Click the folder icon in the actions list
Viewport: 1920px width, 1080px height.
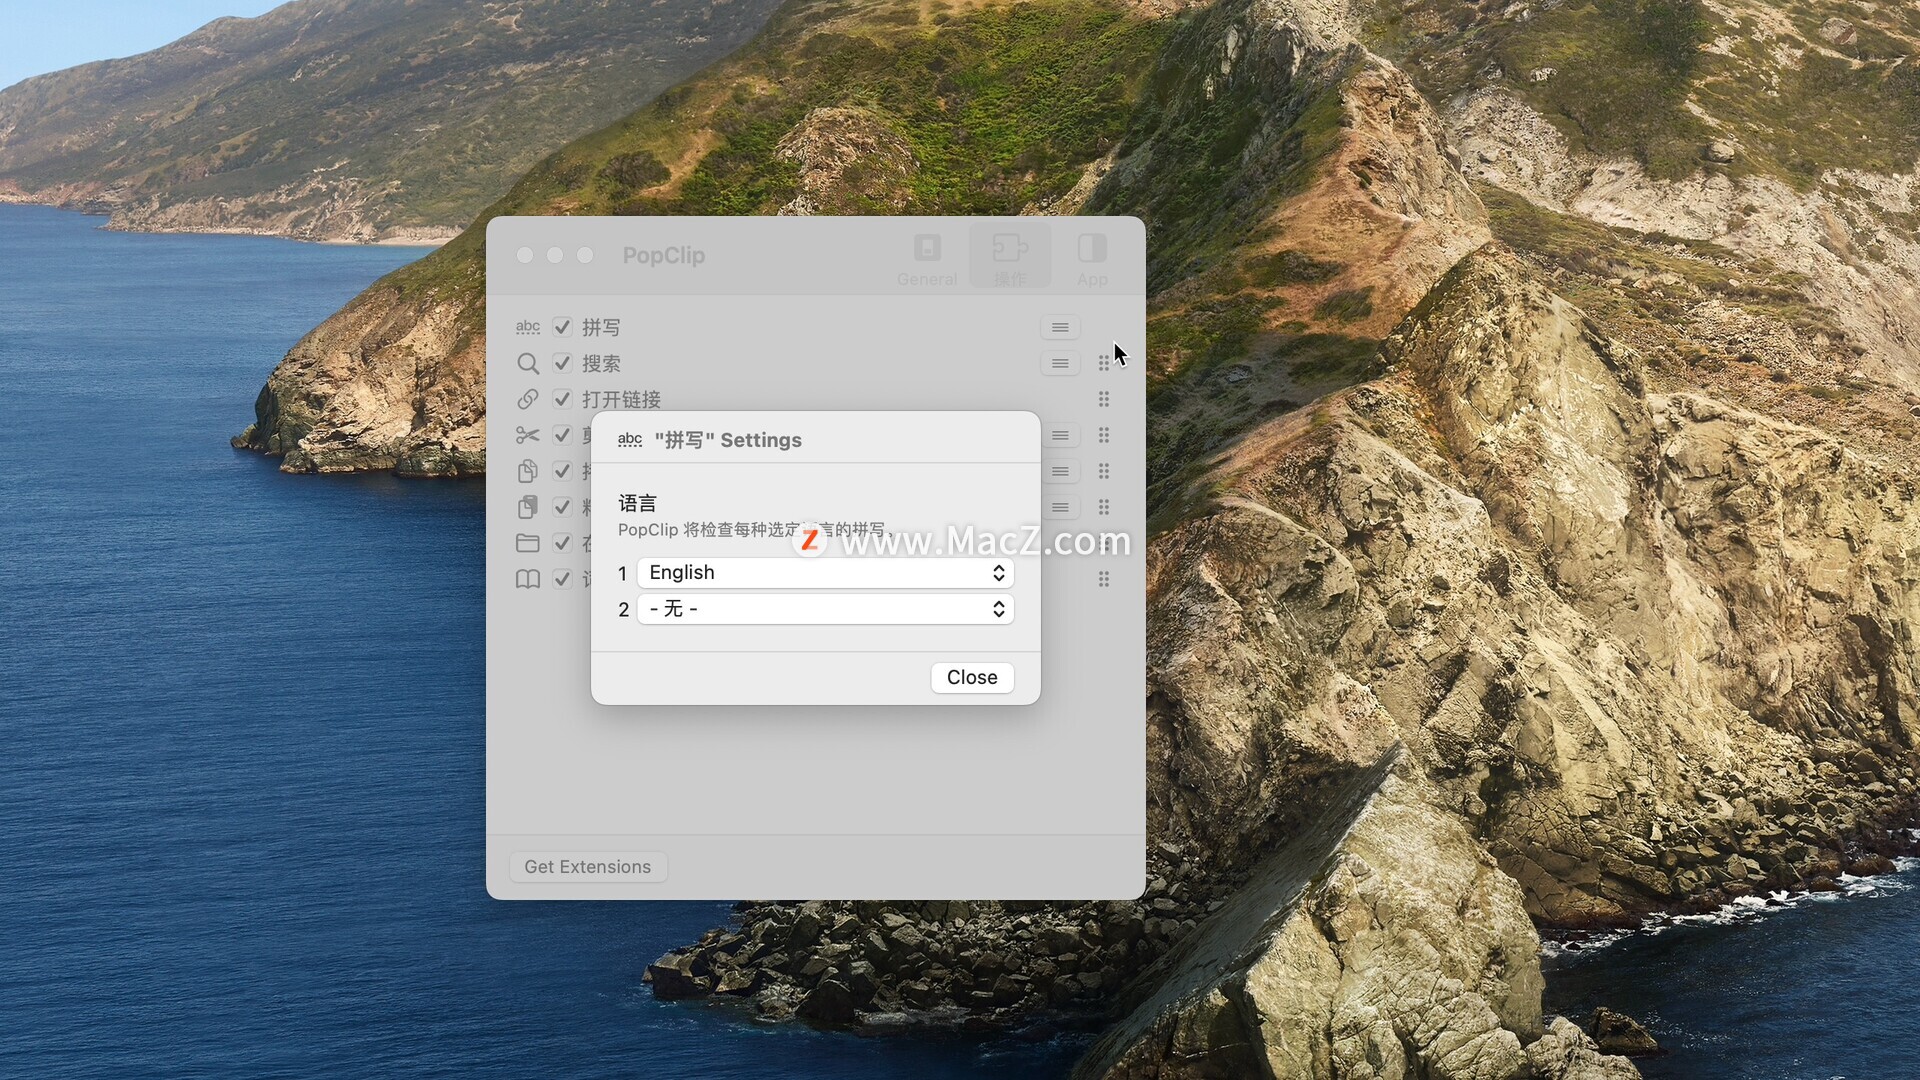[x=528, y=543]
